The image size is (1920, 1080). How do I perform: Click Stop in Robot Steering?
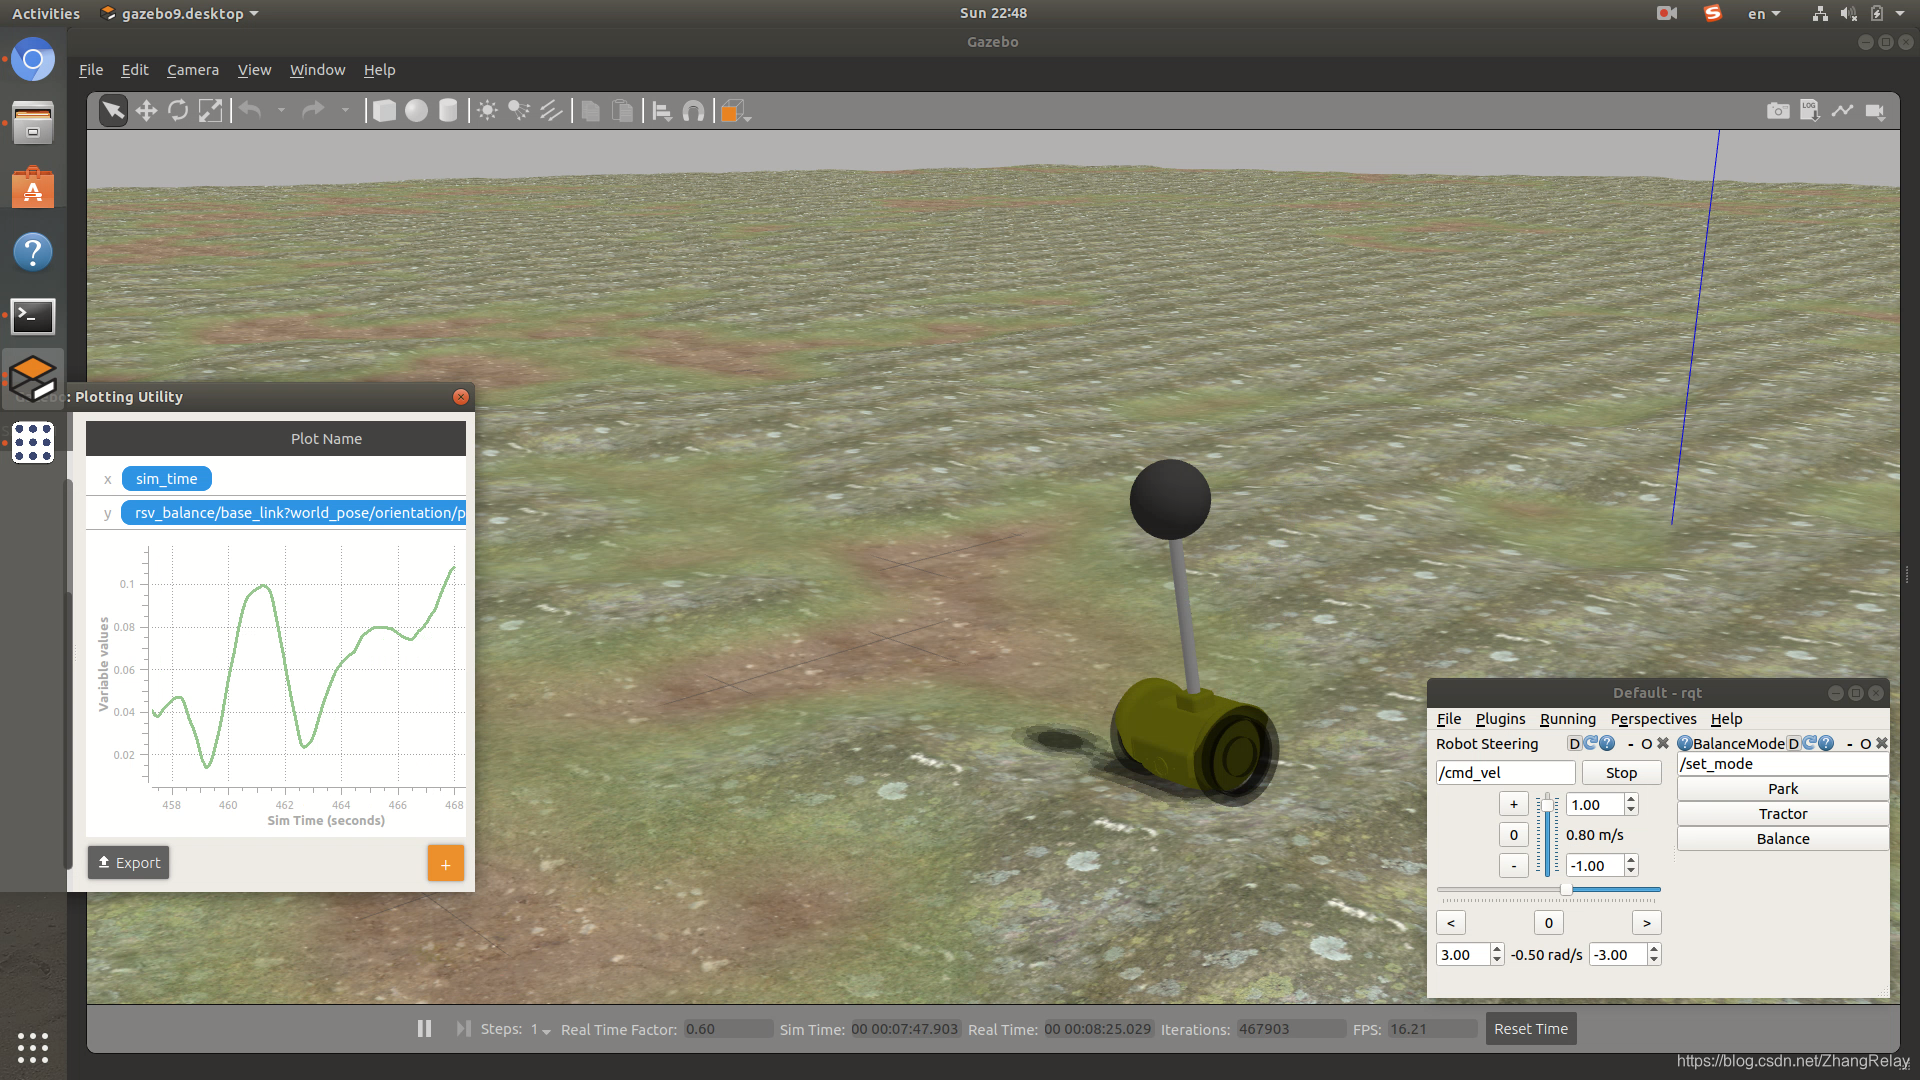tap(1621, 773)
